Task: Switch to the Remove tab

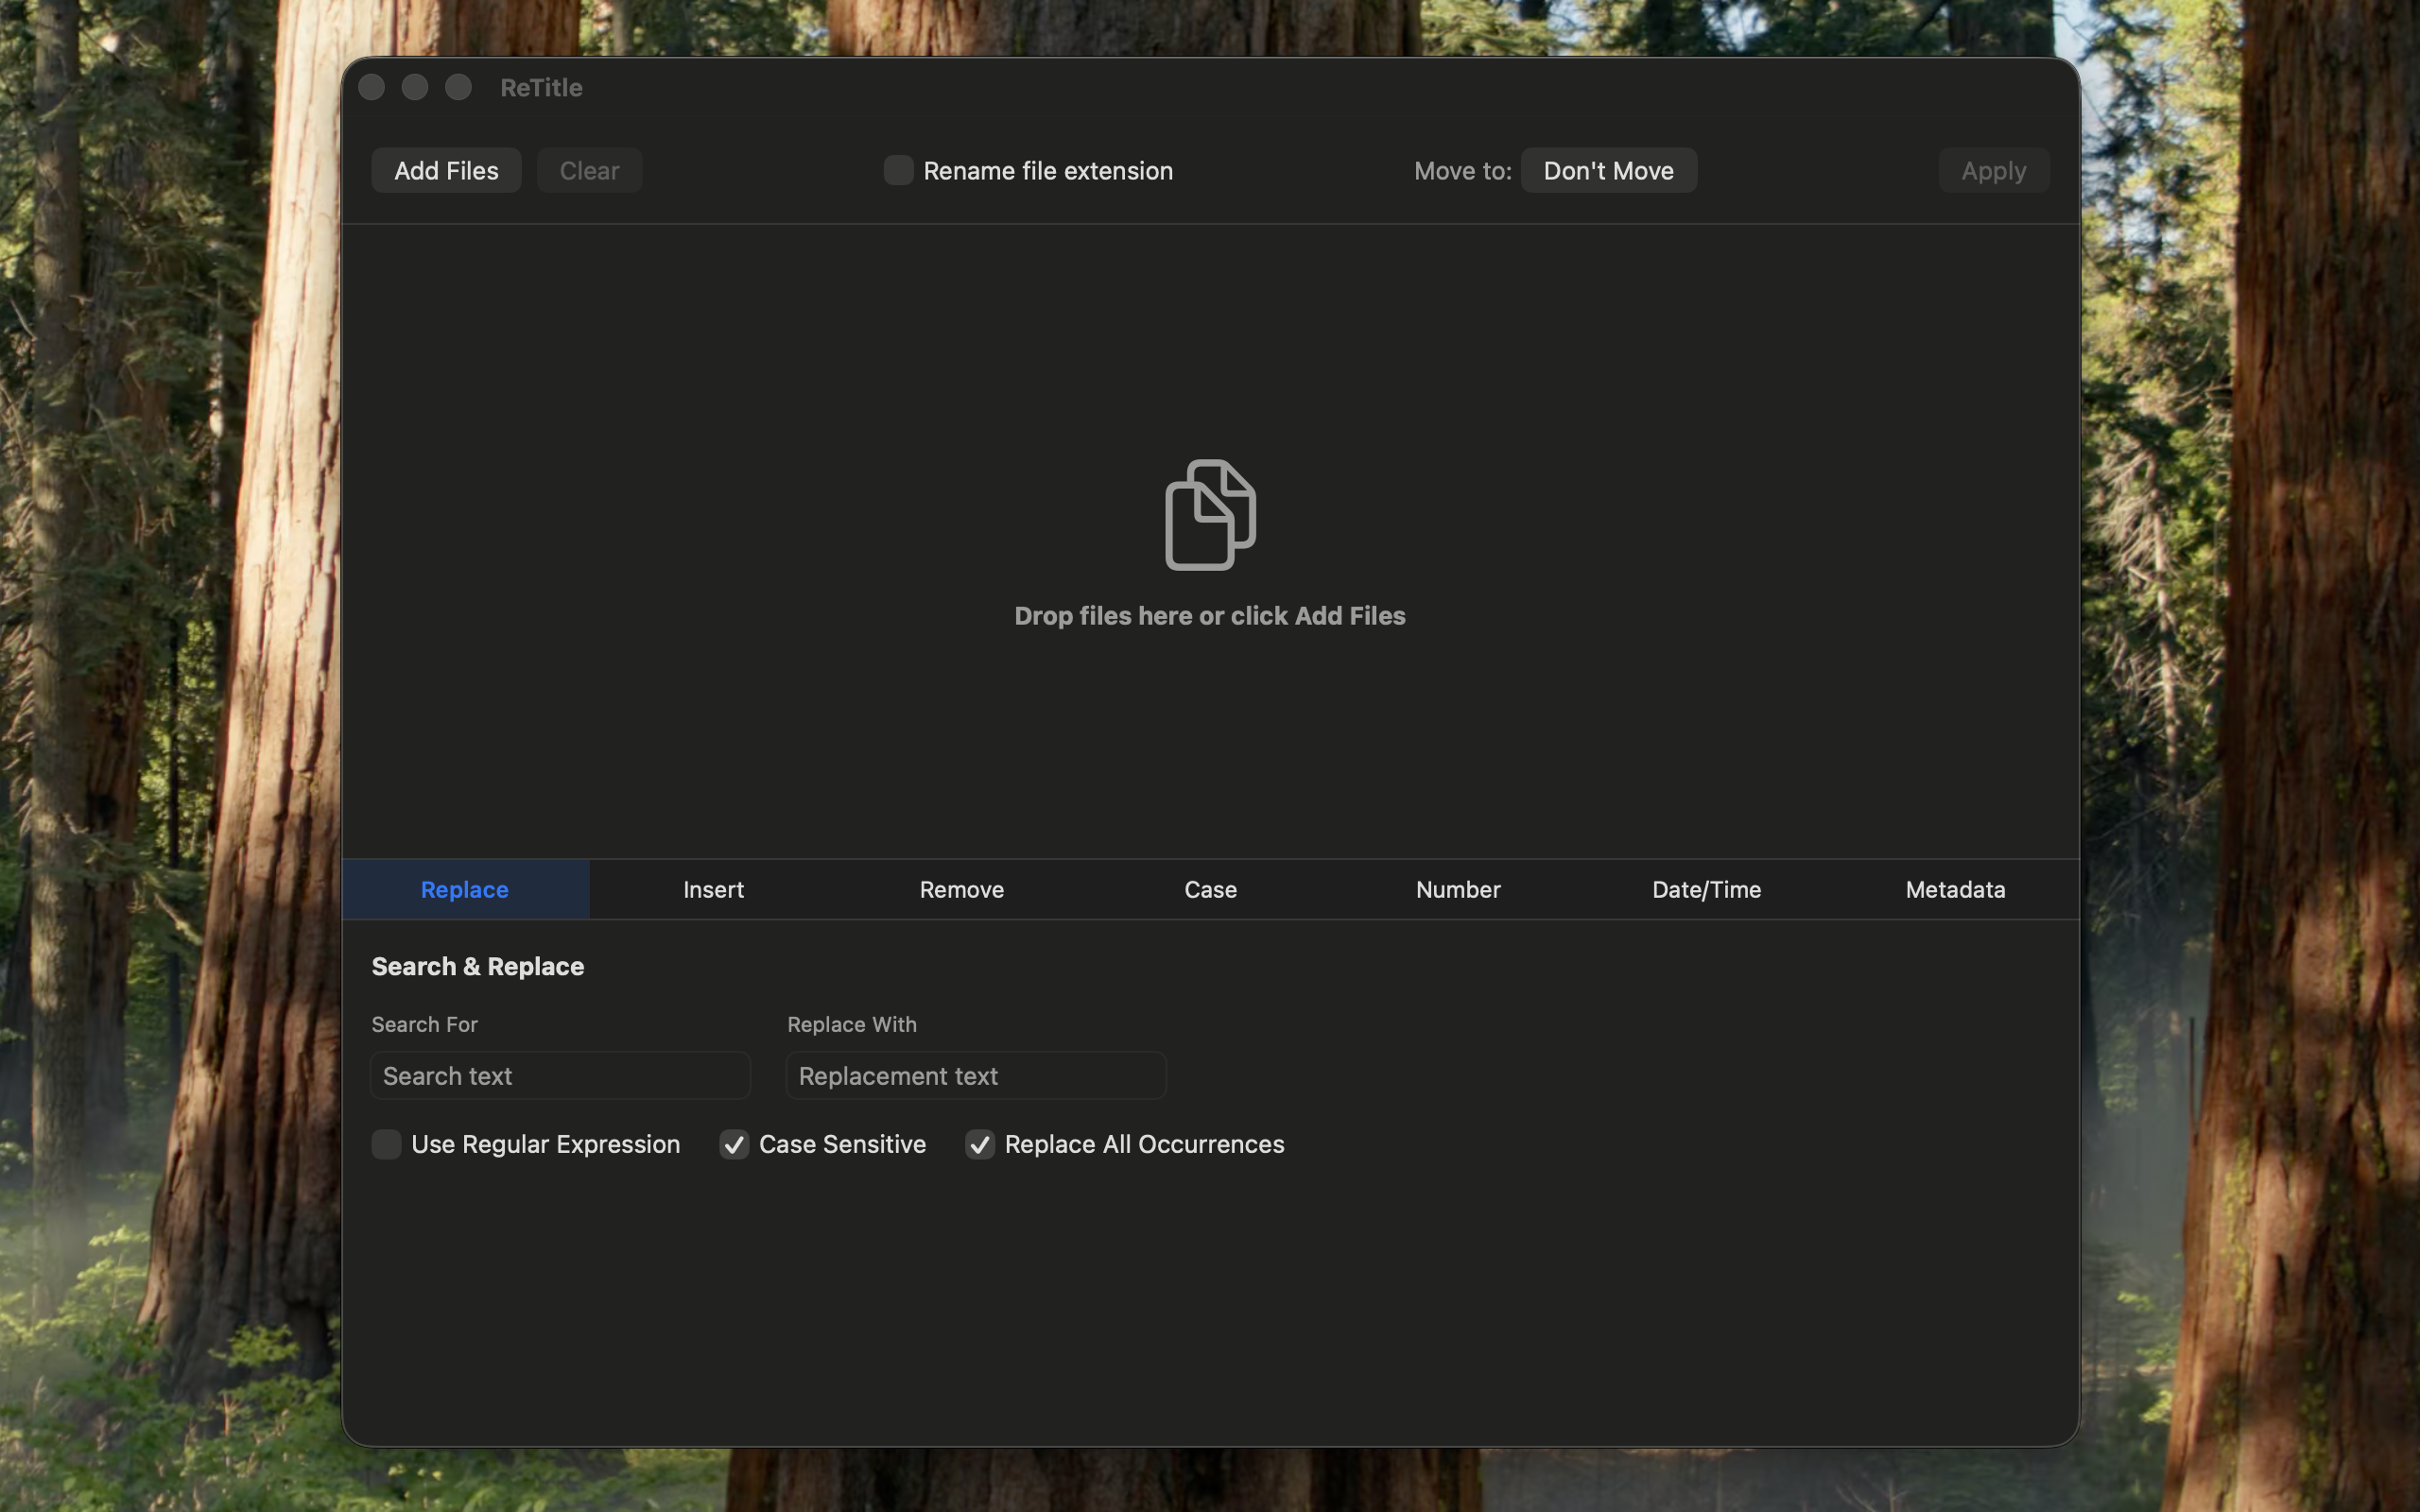Action: pos(960,889)
